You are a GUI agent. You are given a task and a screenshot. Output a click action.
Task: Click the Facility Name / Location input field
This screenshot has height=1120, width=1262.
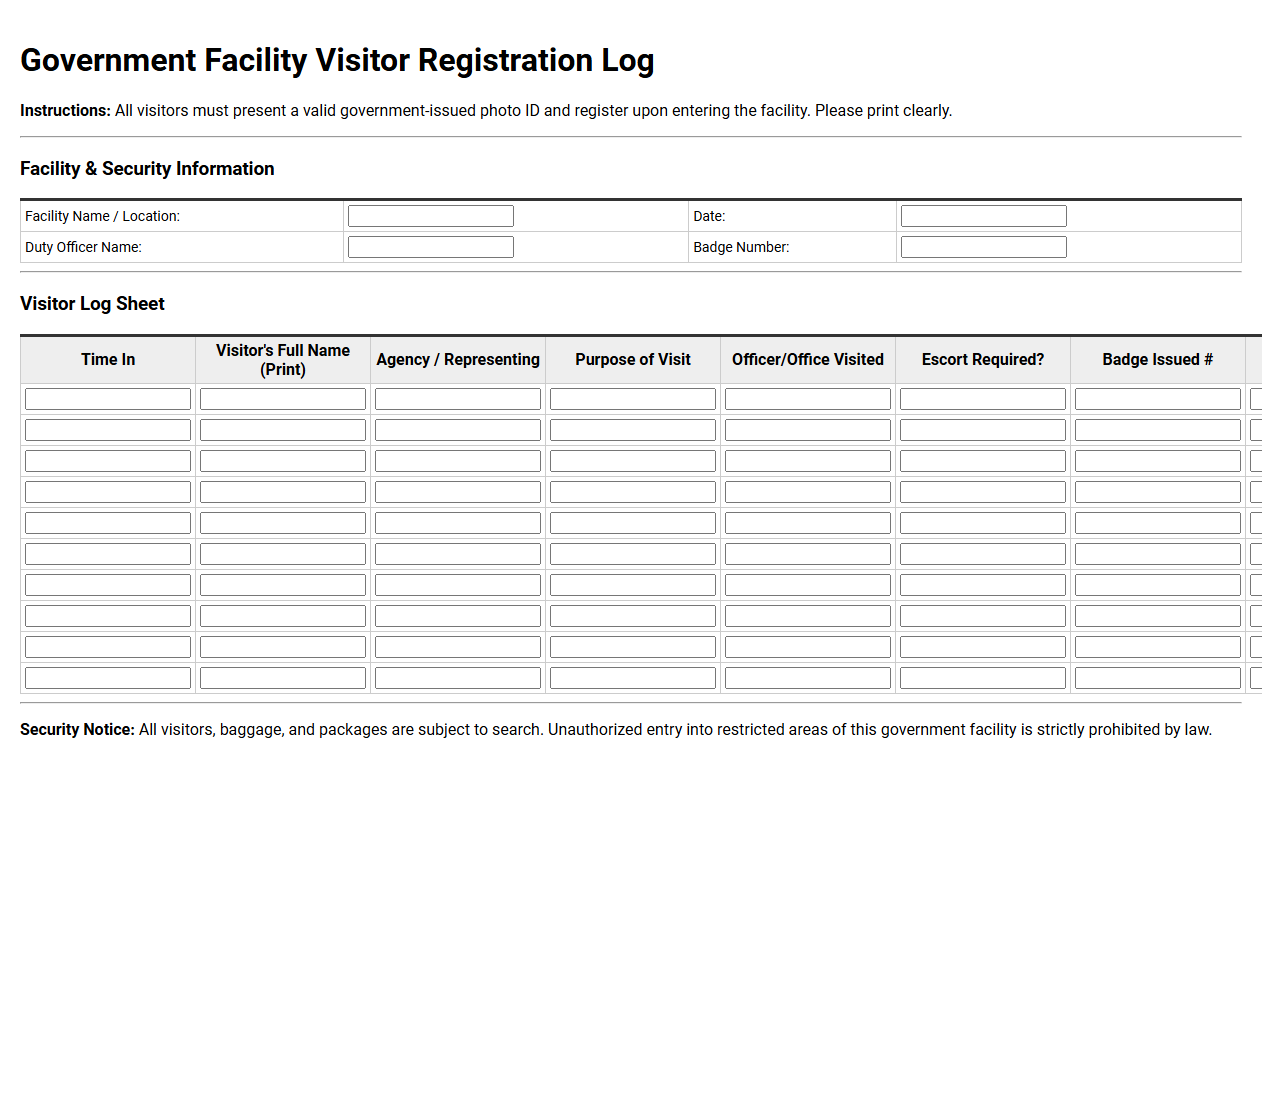pyautogui.click(x=431, y=216)
